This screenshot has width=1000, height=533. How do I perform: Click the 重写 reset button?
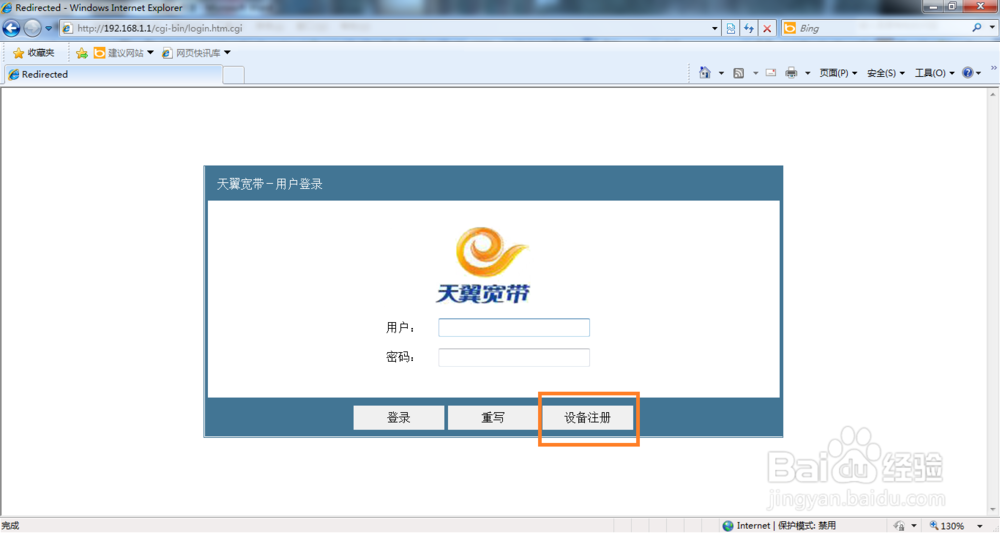[493, 418]
